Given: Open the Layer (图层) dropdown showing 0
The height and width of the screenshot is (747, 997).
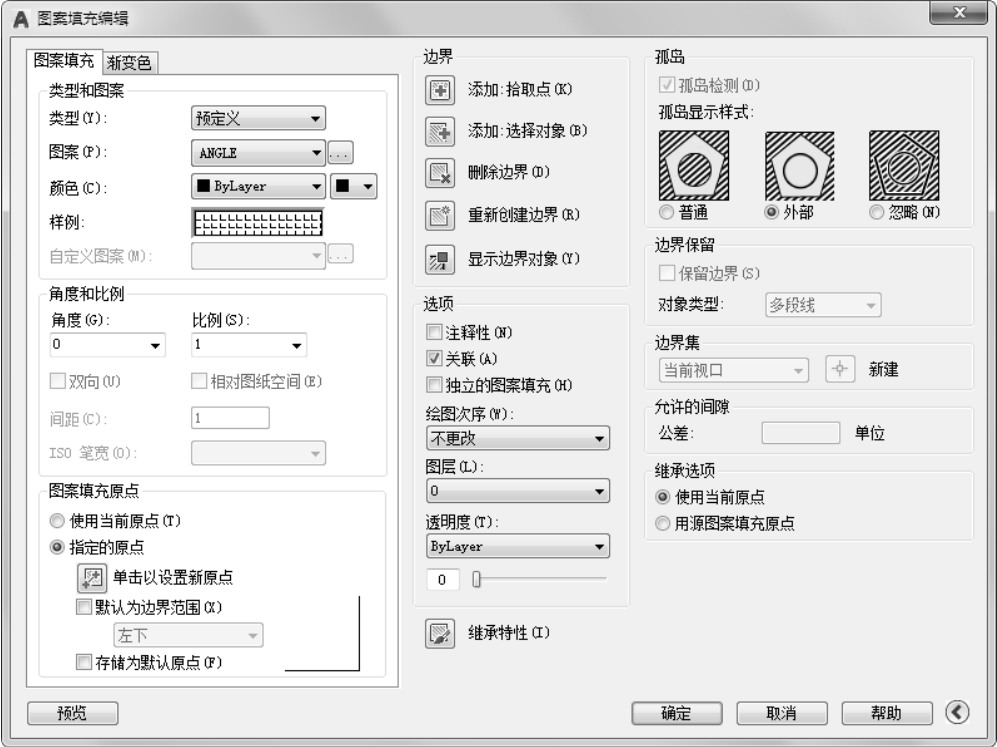Looking at the screenshot, I should tap(518, 491).
